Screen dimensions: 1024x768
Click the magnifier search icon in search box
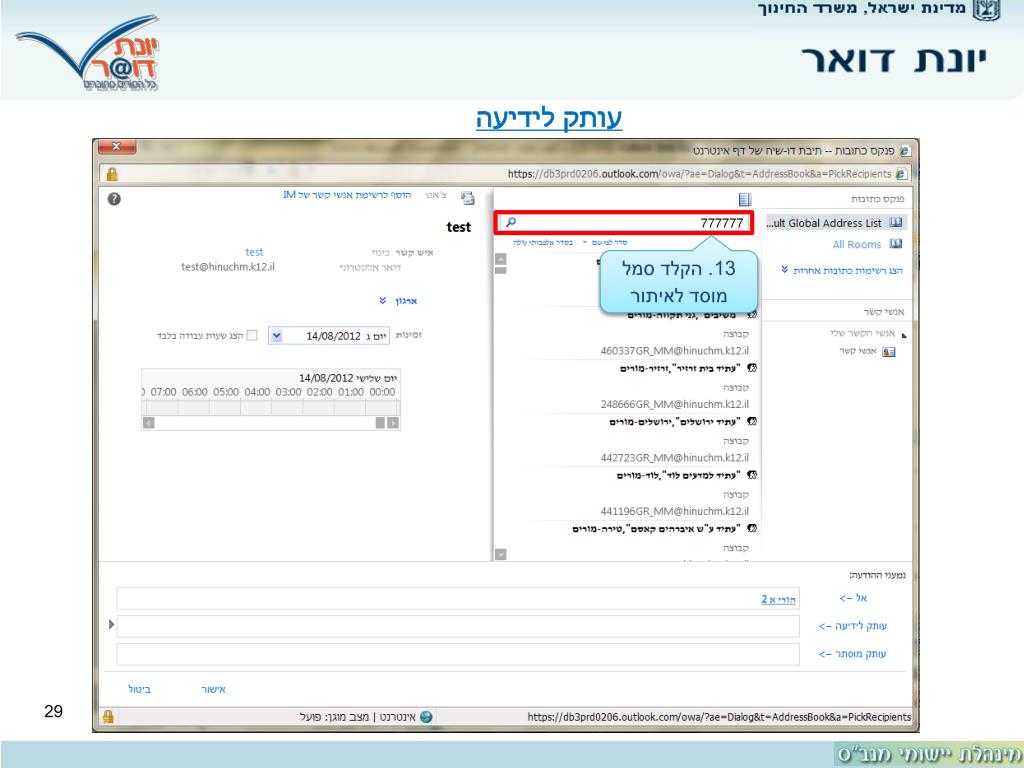coord(511,222)
